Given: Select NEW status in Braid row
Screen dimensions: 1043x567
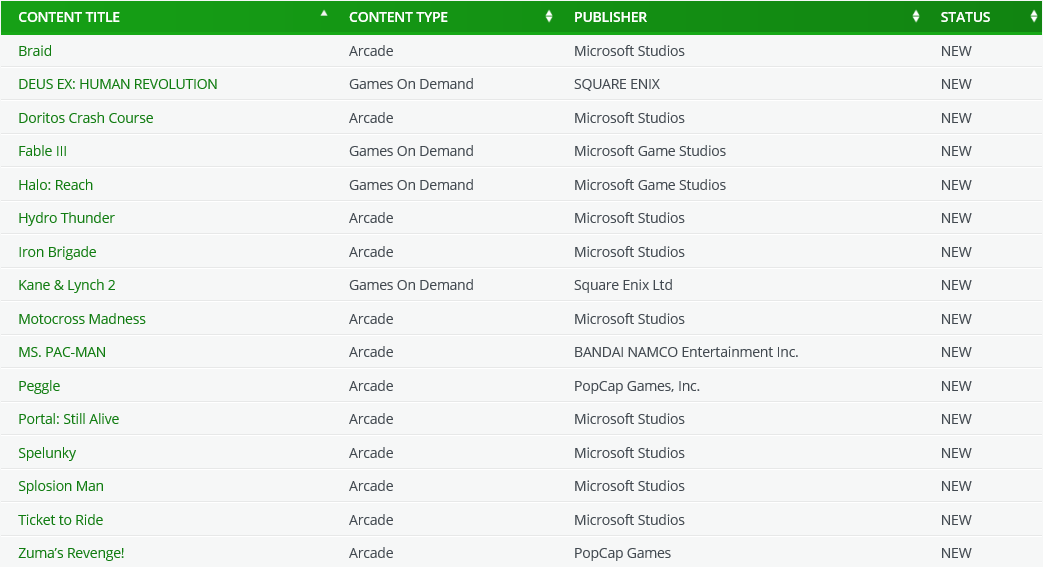Looking at the screenshot, I should (956, 51).
